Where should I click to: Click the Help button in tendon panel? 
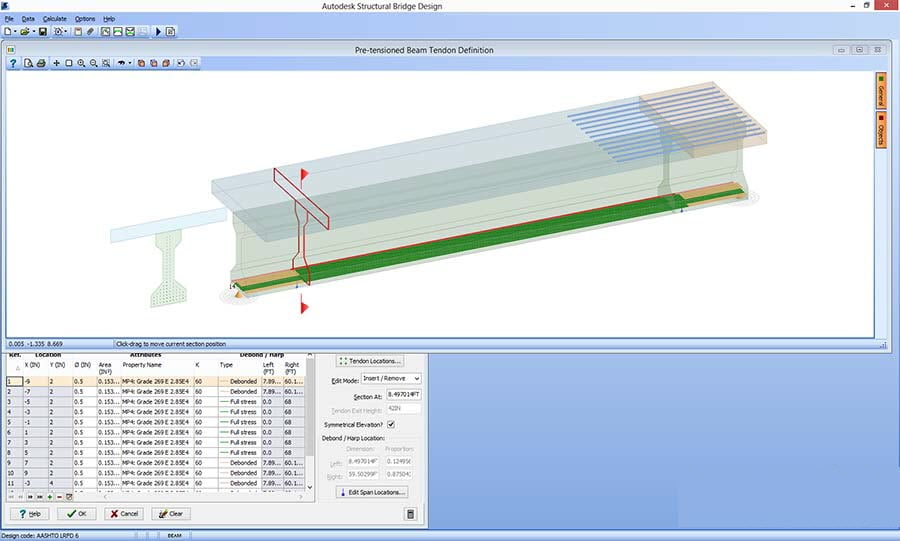(30, 514)
